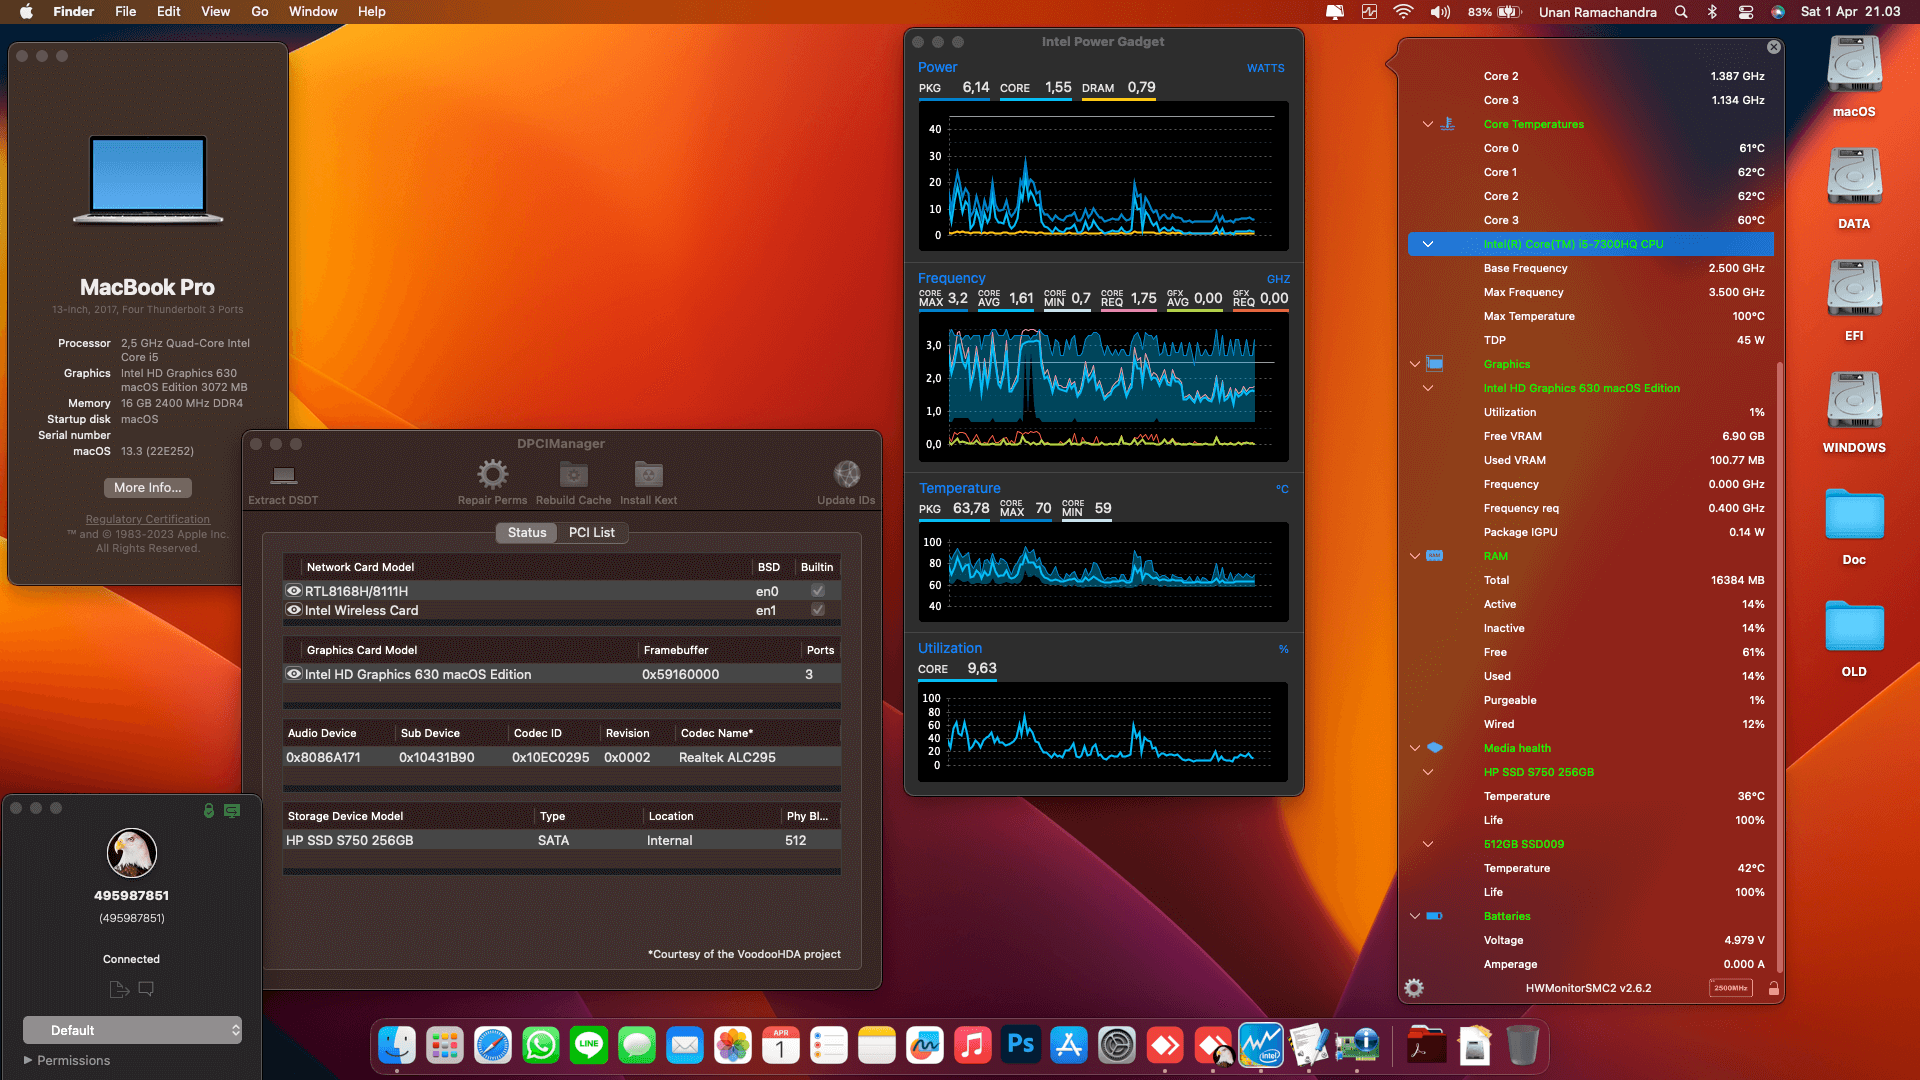Collapse the Core Temperatures section
1920x1080 pixels.
(x=1427, y=124)
